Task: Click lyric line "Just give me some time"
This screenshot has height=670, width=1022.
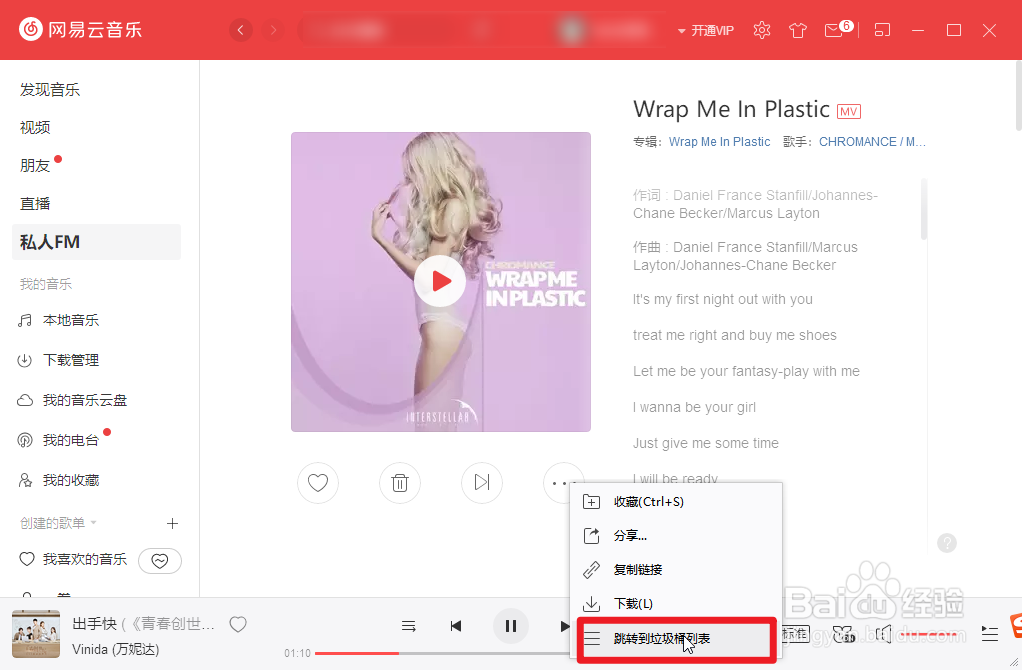Action: click(x=705, y=443)
